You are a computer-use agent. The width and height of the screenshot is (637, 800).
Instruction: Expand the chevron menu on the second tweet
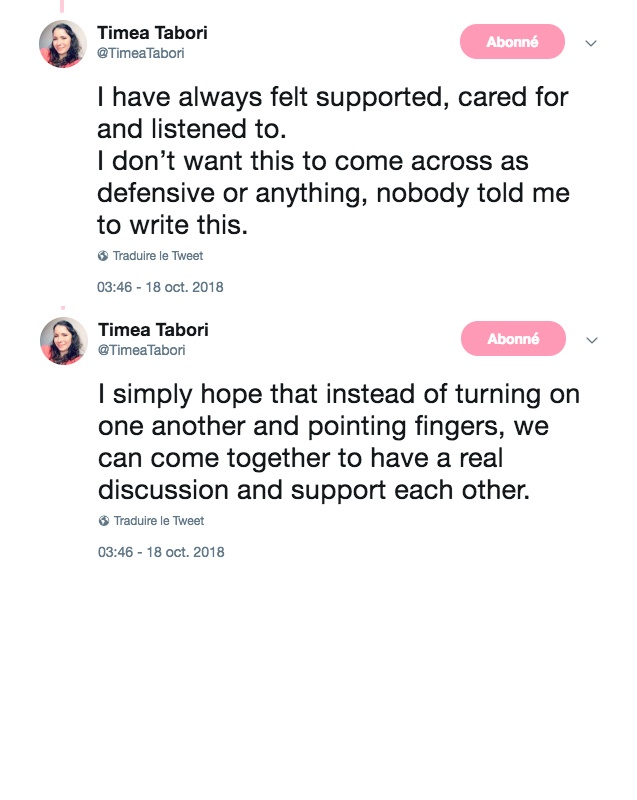point(591,340)
